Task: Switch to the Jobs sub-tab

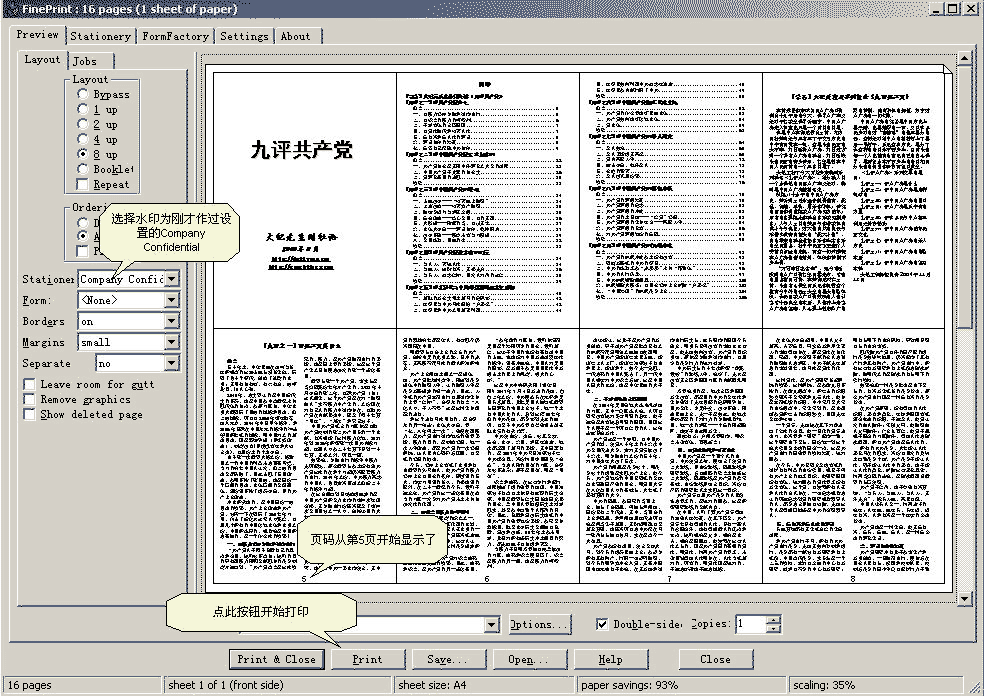Action: point(85,61)
